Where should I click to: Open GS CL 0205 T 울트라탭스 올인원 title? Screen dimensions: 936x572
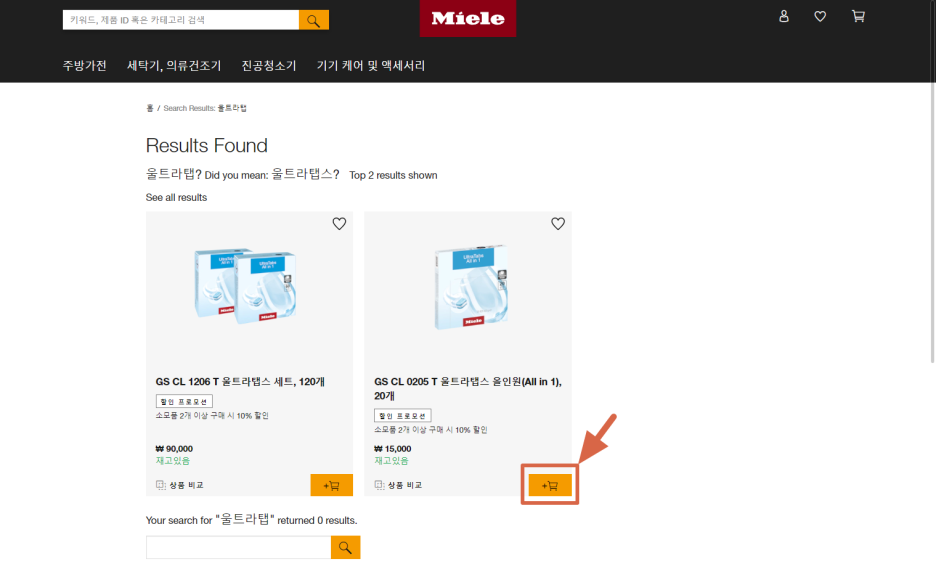coord(468,389)
